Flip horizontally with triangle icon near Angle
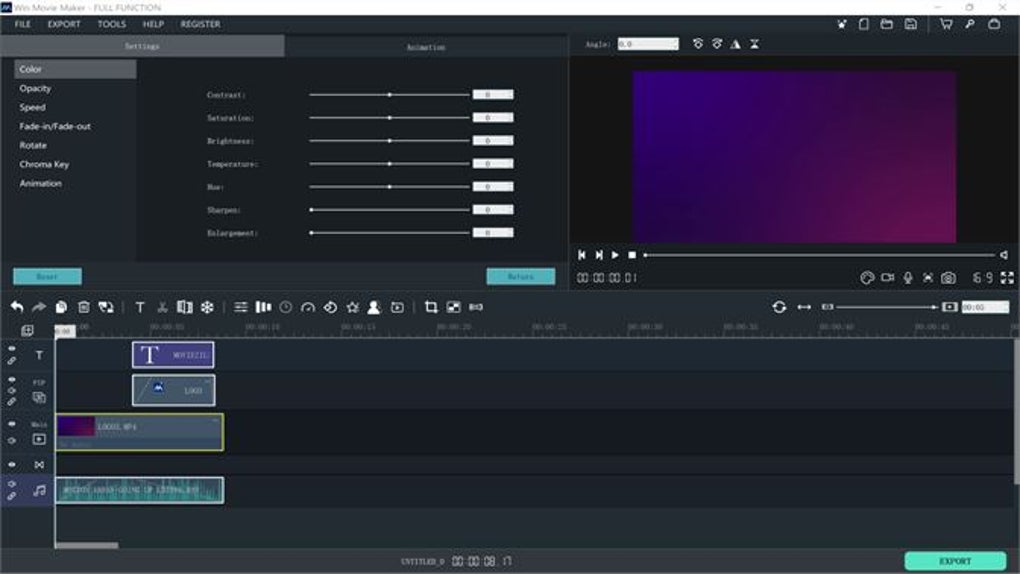Viewport: 1020px width, 574px height. tap(735, 44)
